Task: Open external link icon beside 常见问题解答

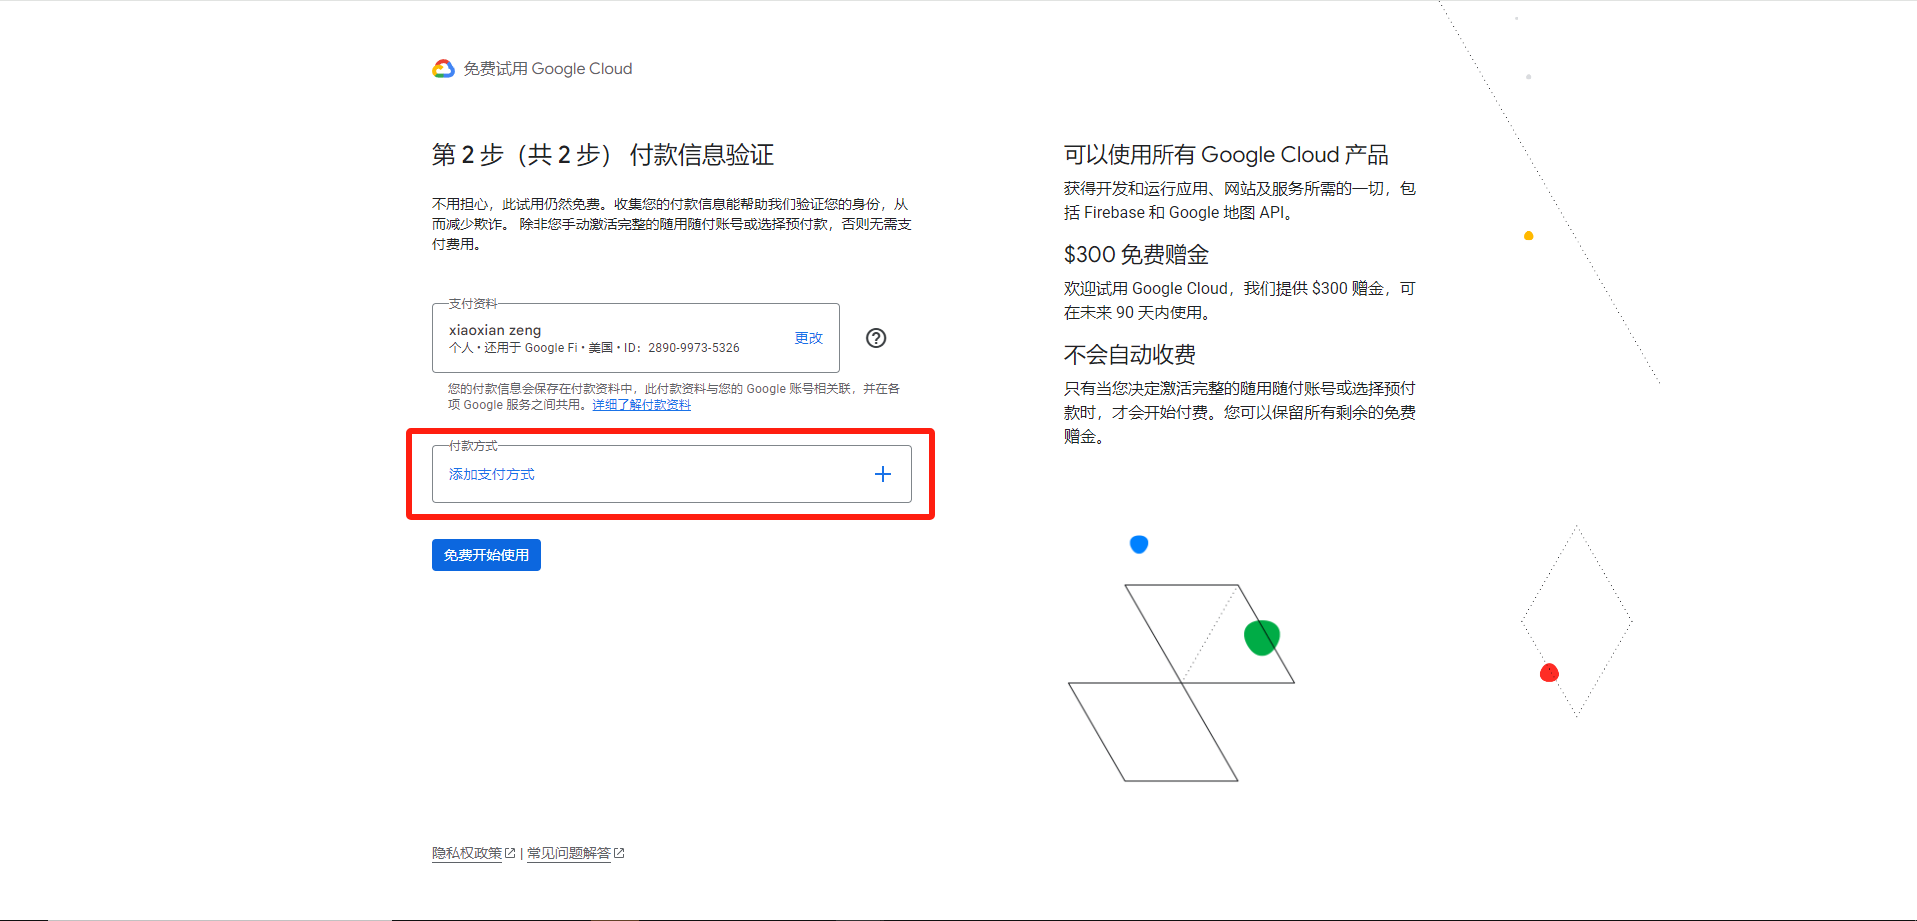Action: pyautogui.click(x=619, y=853)
